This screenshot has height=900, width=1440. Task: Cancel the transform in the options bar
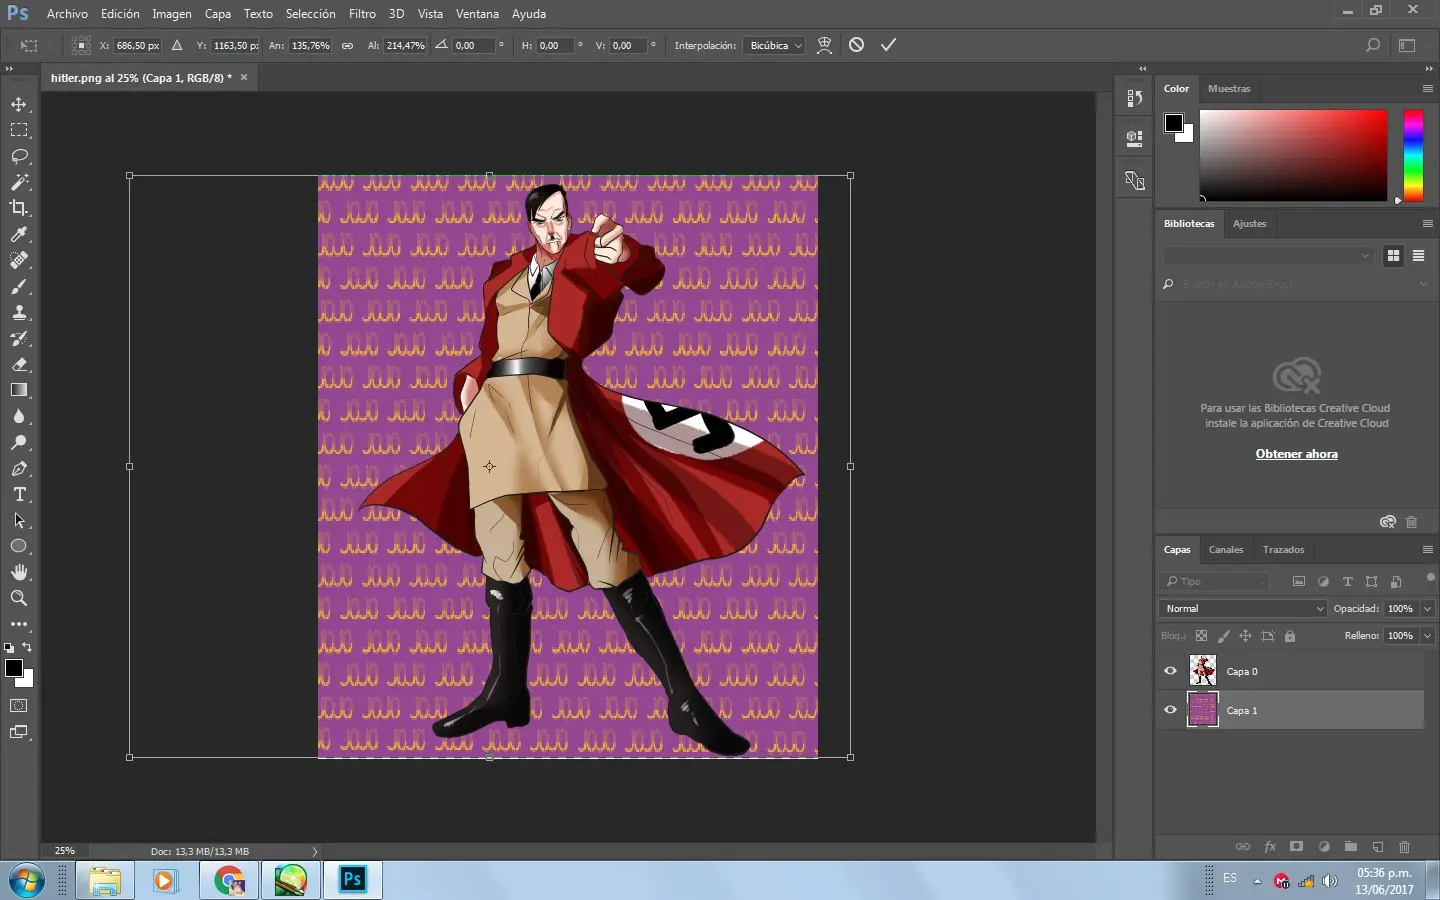856,45
